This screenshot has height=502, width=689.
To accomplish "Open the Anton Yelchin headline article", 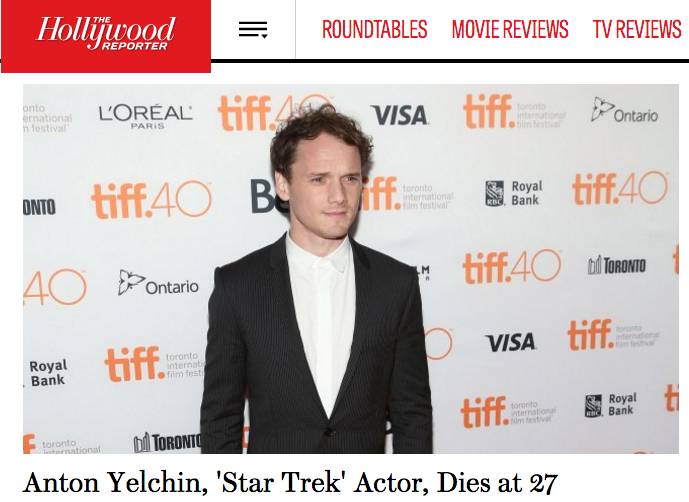I will click(290, 483).
